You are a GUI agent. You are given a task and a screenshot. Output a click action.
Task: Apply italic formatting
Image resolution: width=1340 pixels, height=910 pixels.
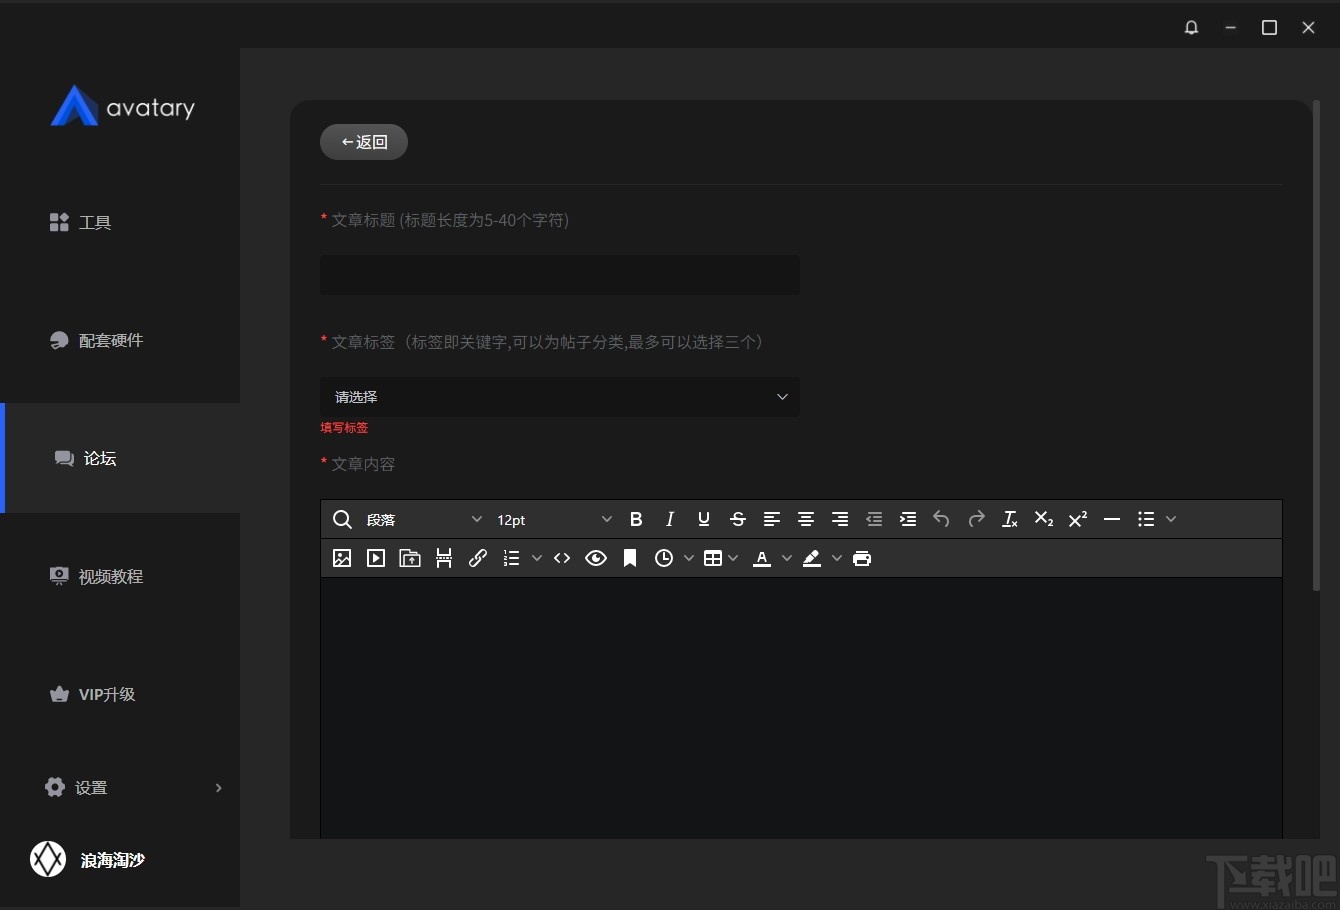coord(669,519)
